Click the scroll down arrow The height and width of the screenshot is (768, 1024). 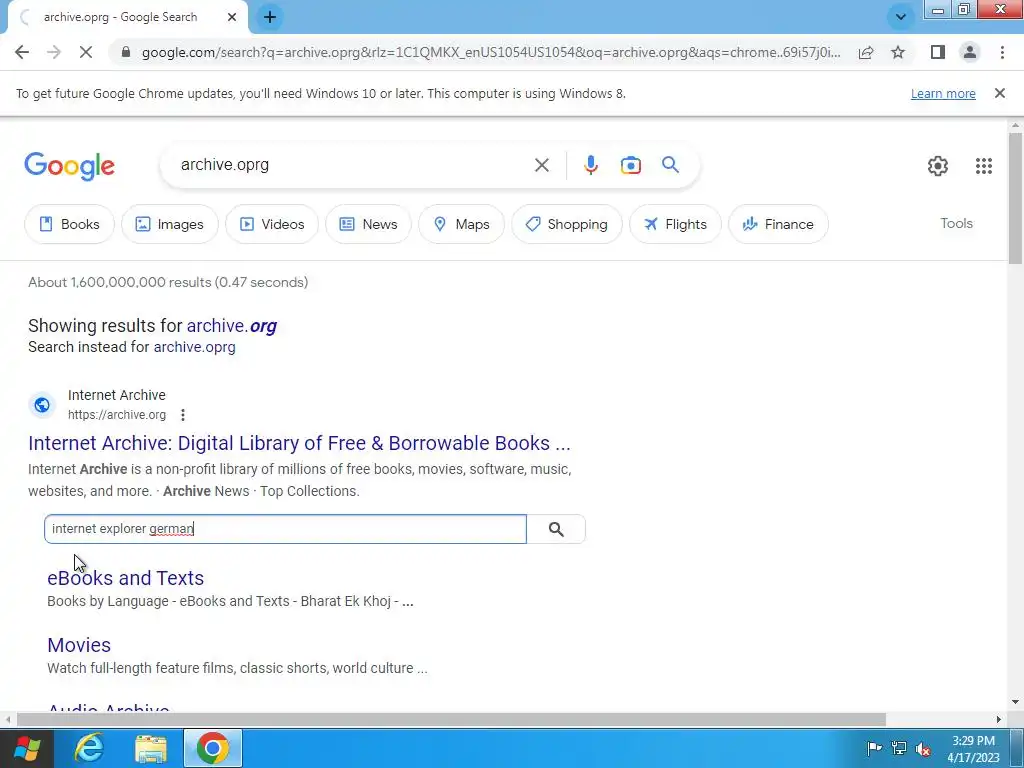click(x=1015, y=703)
